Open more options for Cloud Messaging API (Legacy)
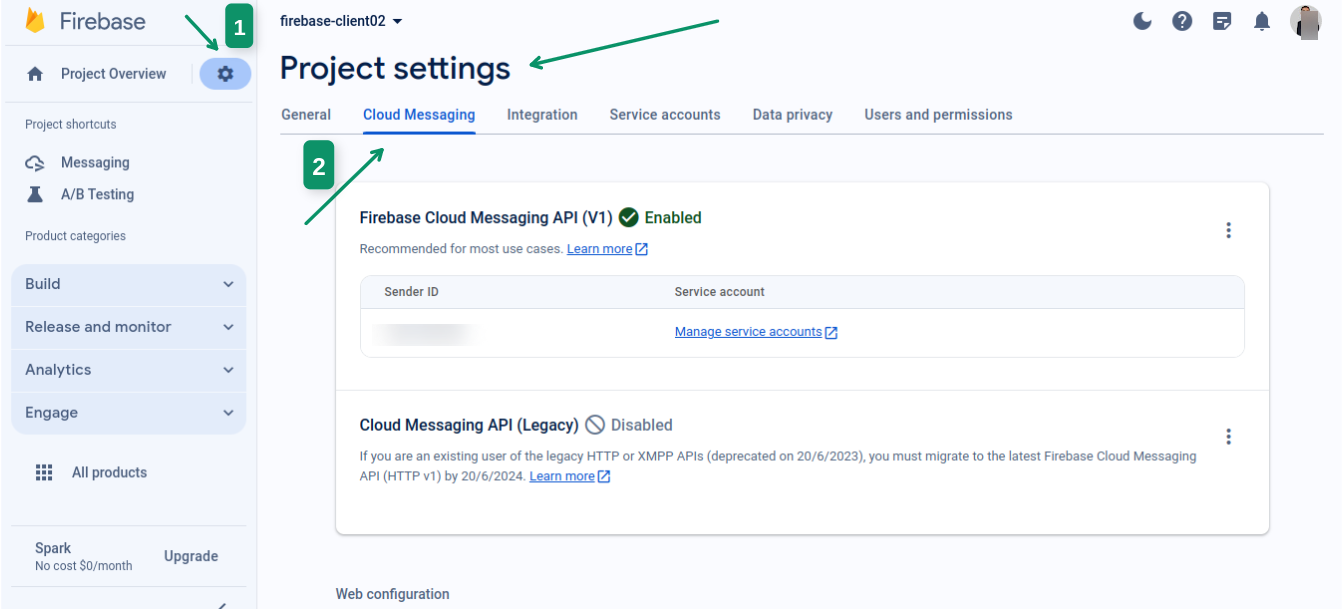The image size is (1343, 609). (1228, 436)
